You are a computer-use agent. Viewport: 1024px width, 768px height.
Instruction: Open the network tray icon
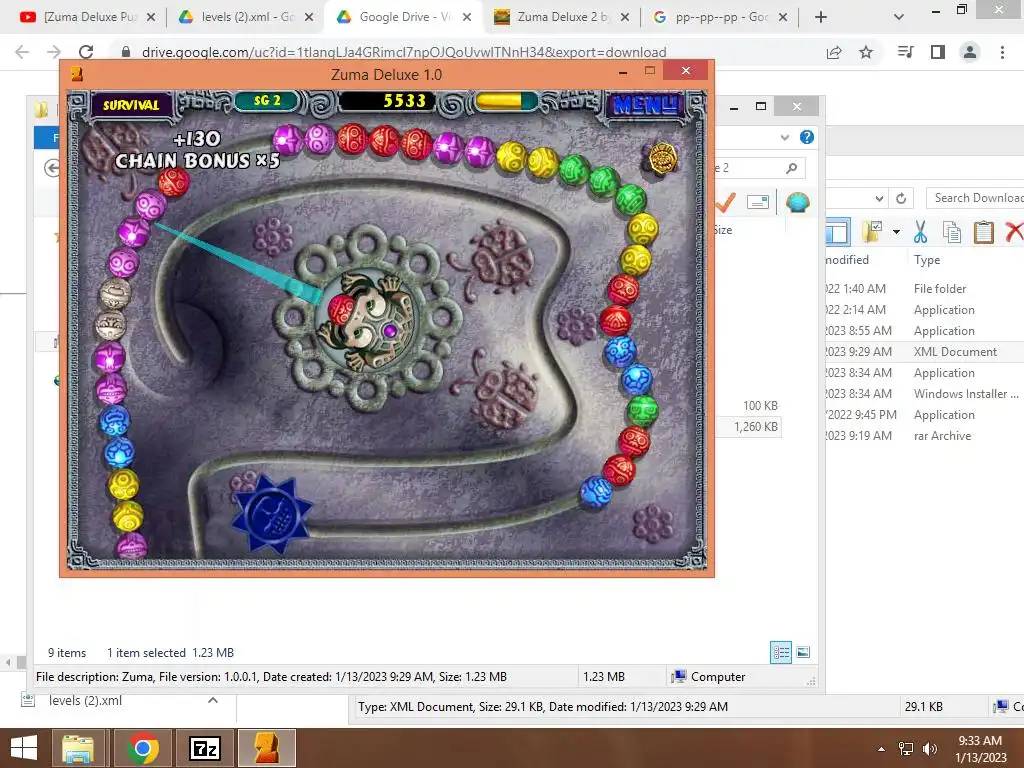906,749
